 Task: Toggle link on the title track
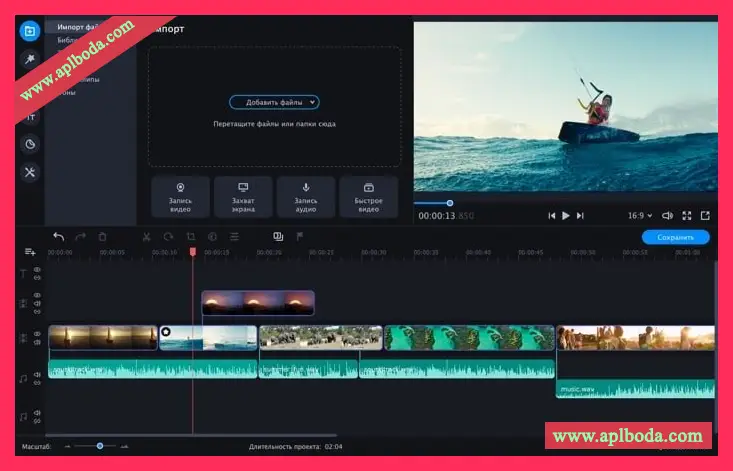pos(37,278)
